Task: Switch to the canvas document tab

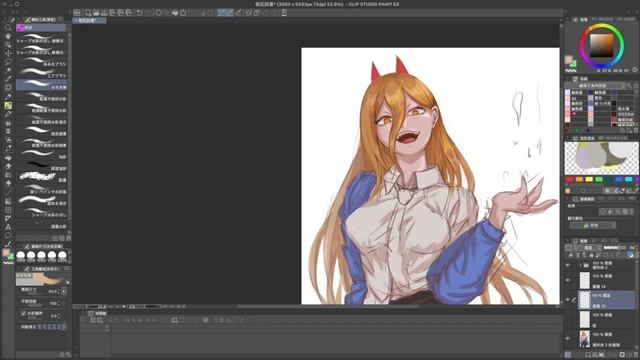Action: point(90,20)
